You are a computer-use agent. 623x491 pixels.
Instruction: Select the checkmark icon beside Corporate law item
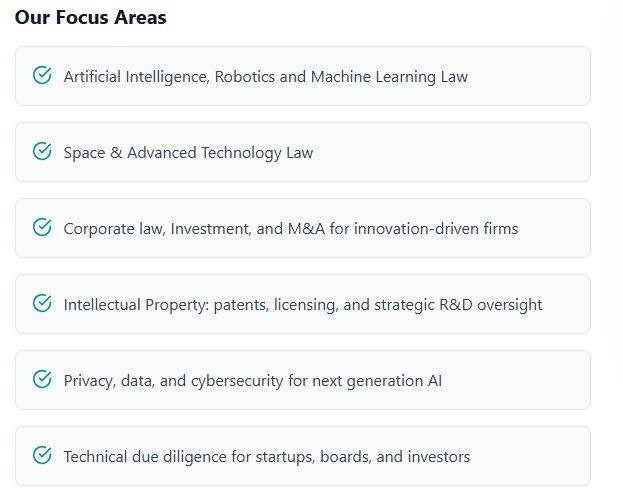click(42, 228)
